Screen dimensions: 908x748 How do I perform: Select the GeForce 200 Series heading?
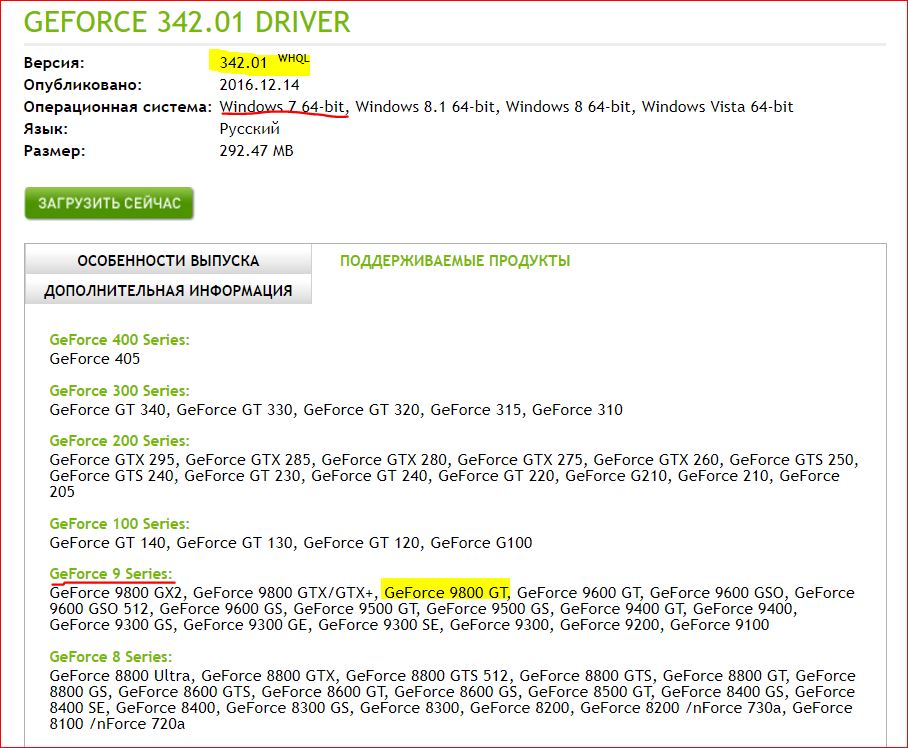[x=119, y=441]
